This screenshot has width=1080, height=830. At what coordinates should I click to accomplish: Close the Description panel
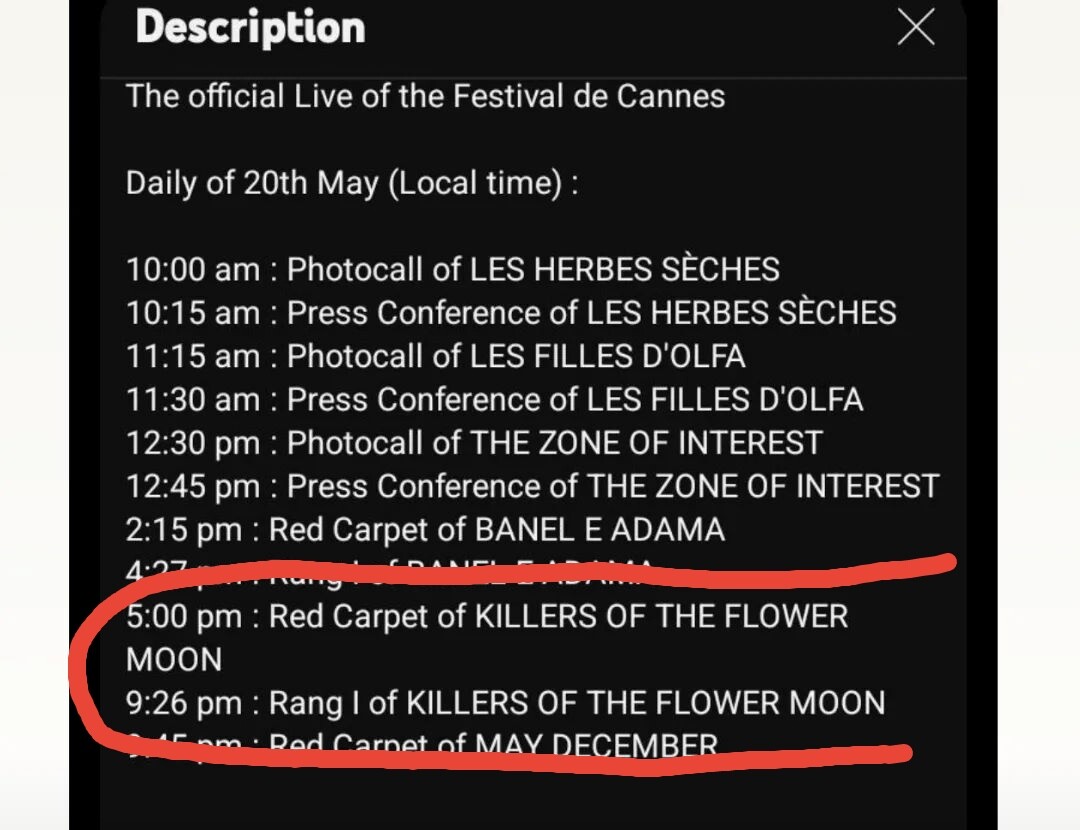[915, 29]
